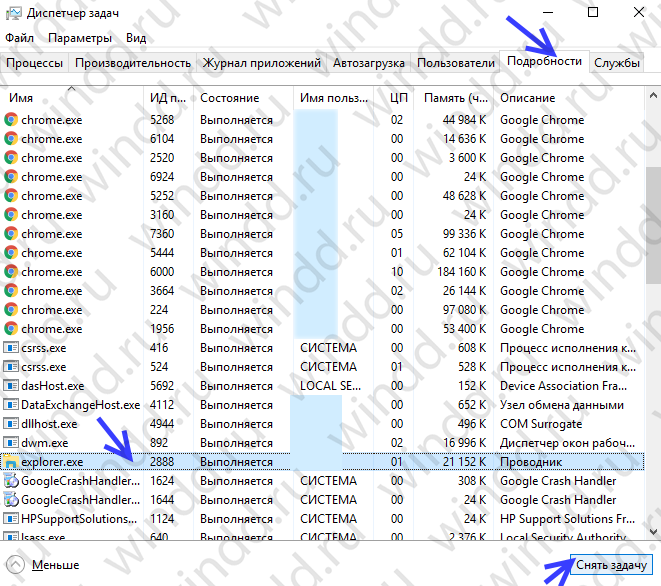Viewport: 661px width, 586px height.
Task: Select the Подробности tab
Action: click(x=544, y=62)
